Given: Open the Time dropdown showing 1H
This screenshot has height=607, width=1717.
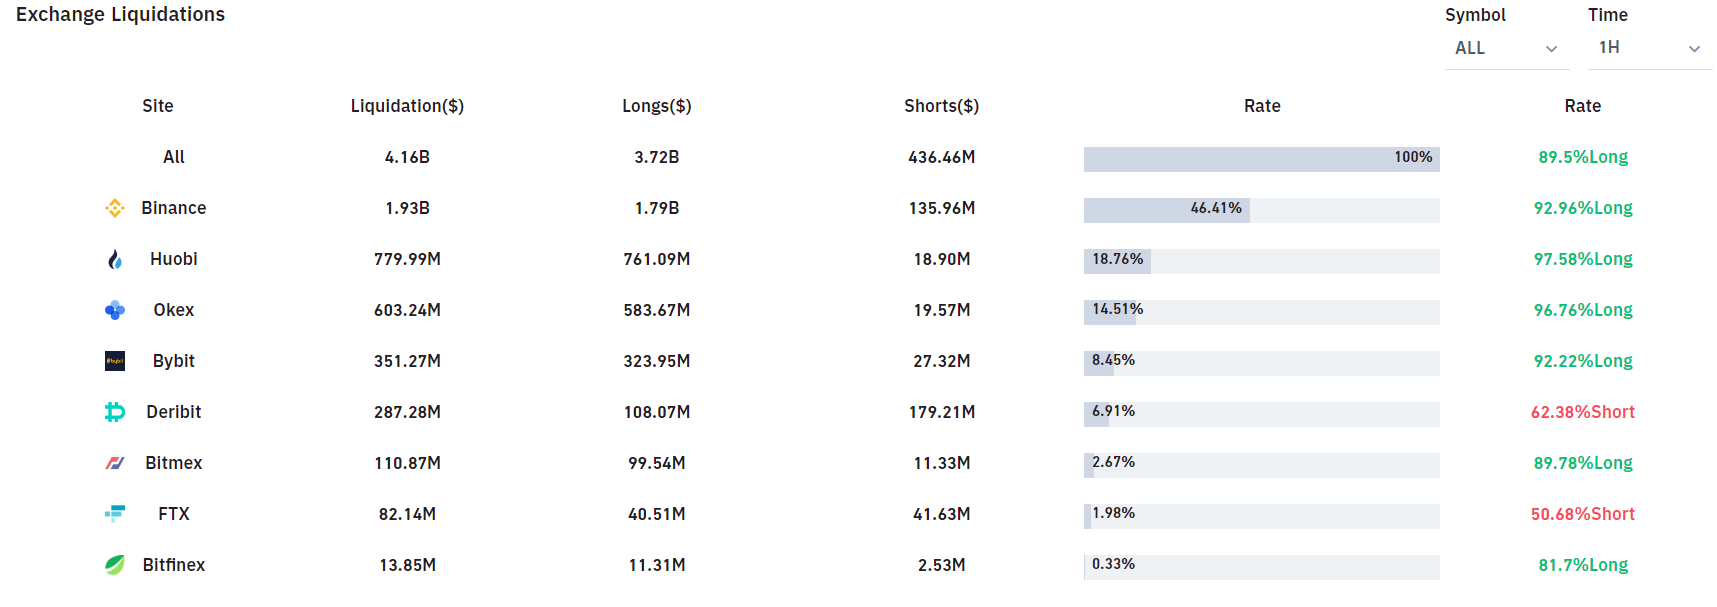Looking at the screenshot, I should tap(1648, 48).
